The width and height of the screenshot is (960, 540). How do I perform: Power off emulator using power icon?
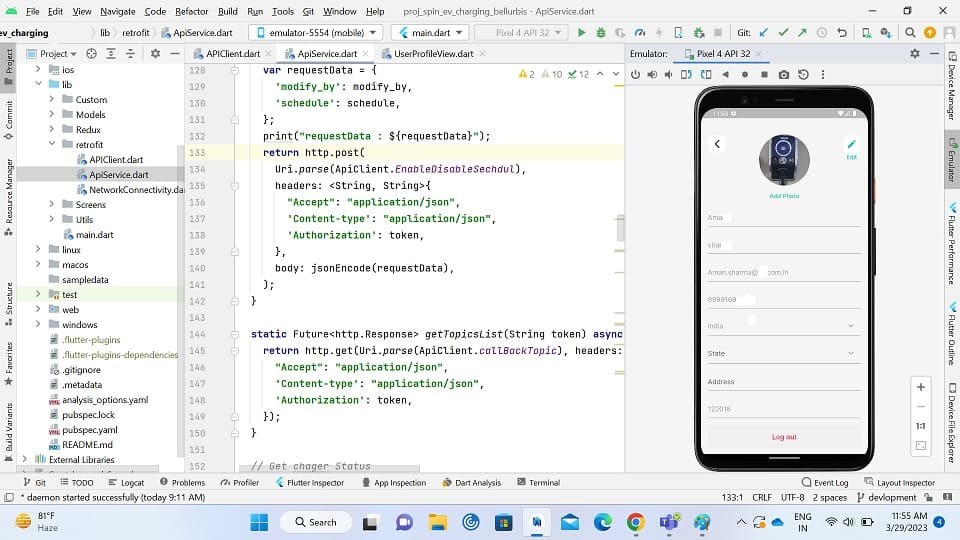point(636,75)
